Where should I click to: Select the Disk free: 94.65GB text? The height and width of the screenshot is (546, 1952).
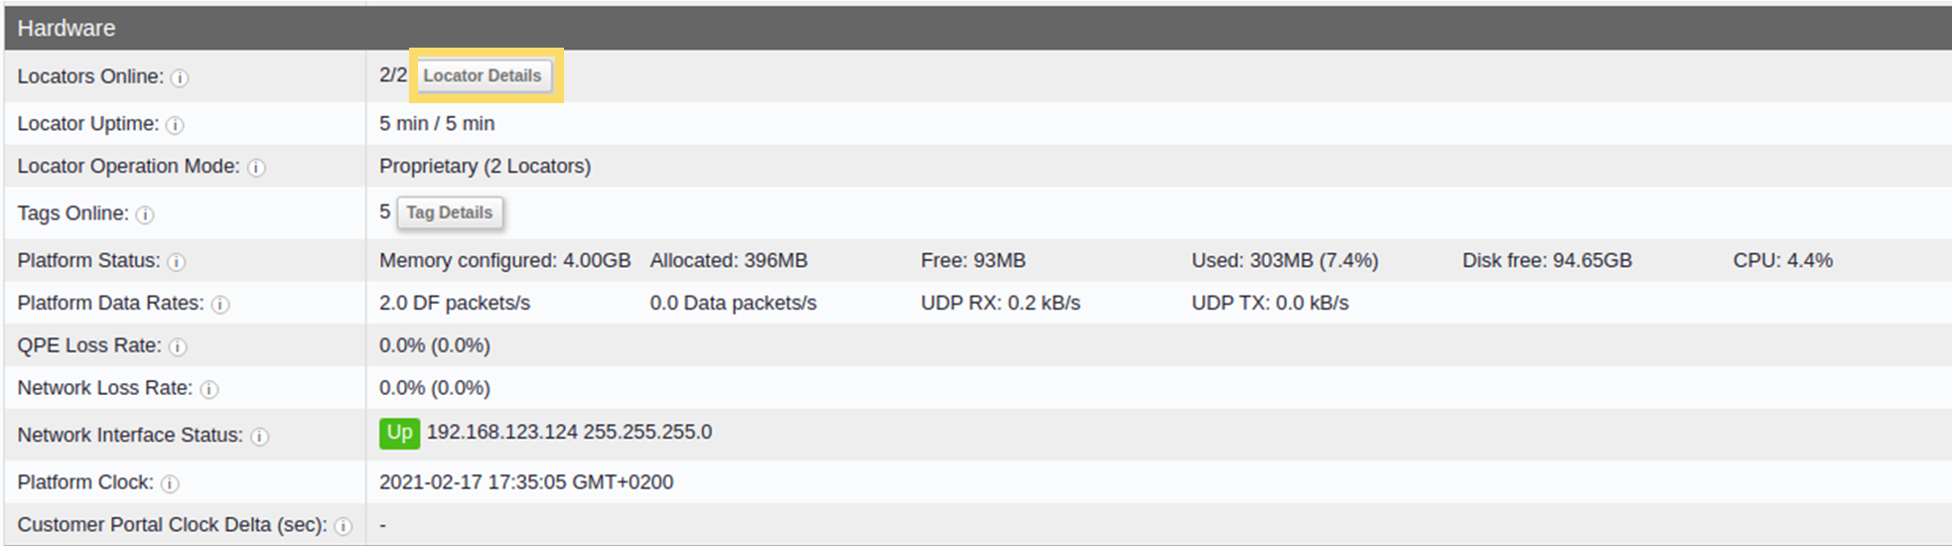[1547, 261]
